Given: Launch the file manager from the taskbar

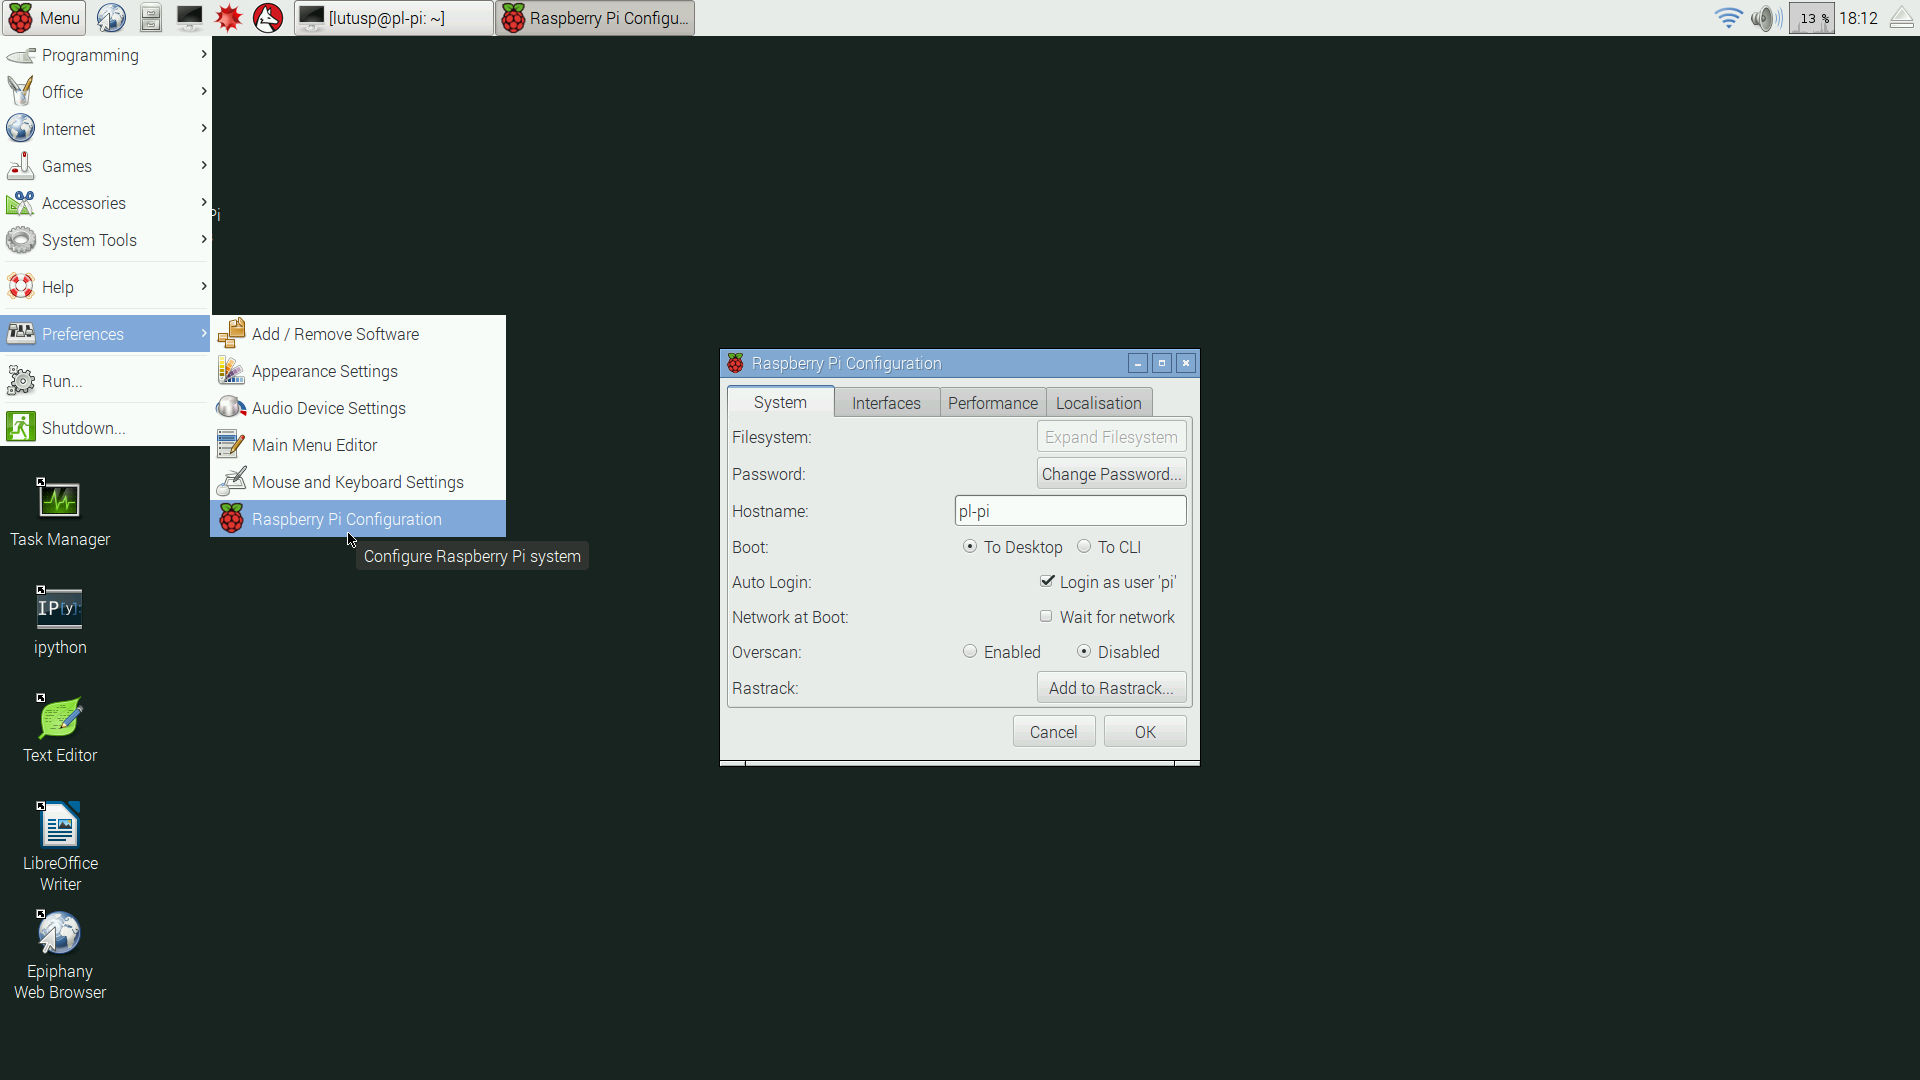Looking at the screenshot, I should [150, 18].
